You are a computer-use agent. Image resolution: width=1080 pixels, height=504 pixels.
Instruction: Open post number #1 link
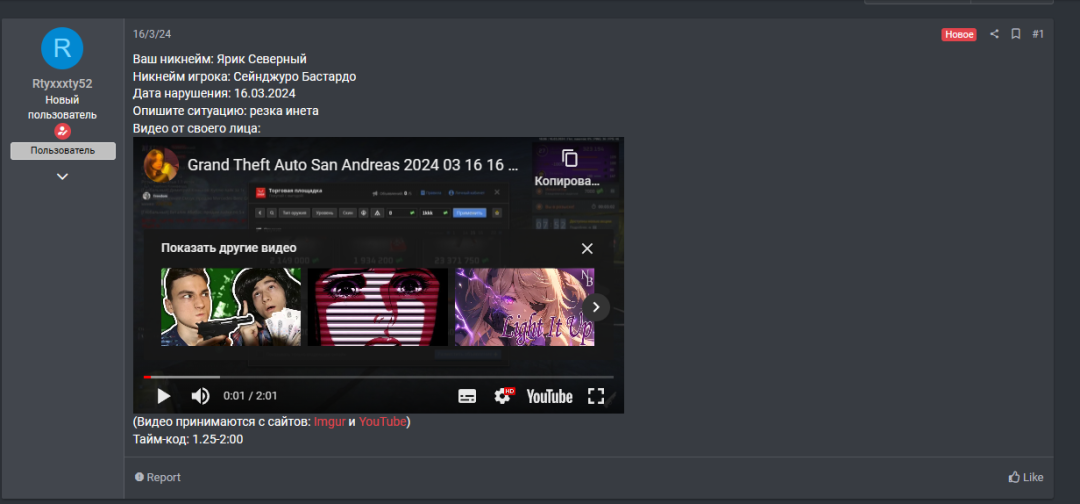[1038, 34]
